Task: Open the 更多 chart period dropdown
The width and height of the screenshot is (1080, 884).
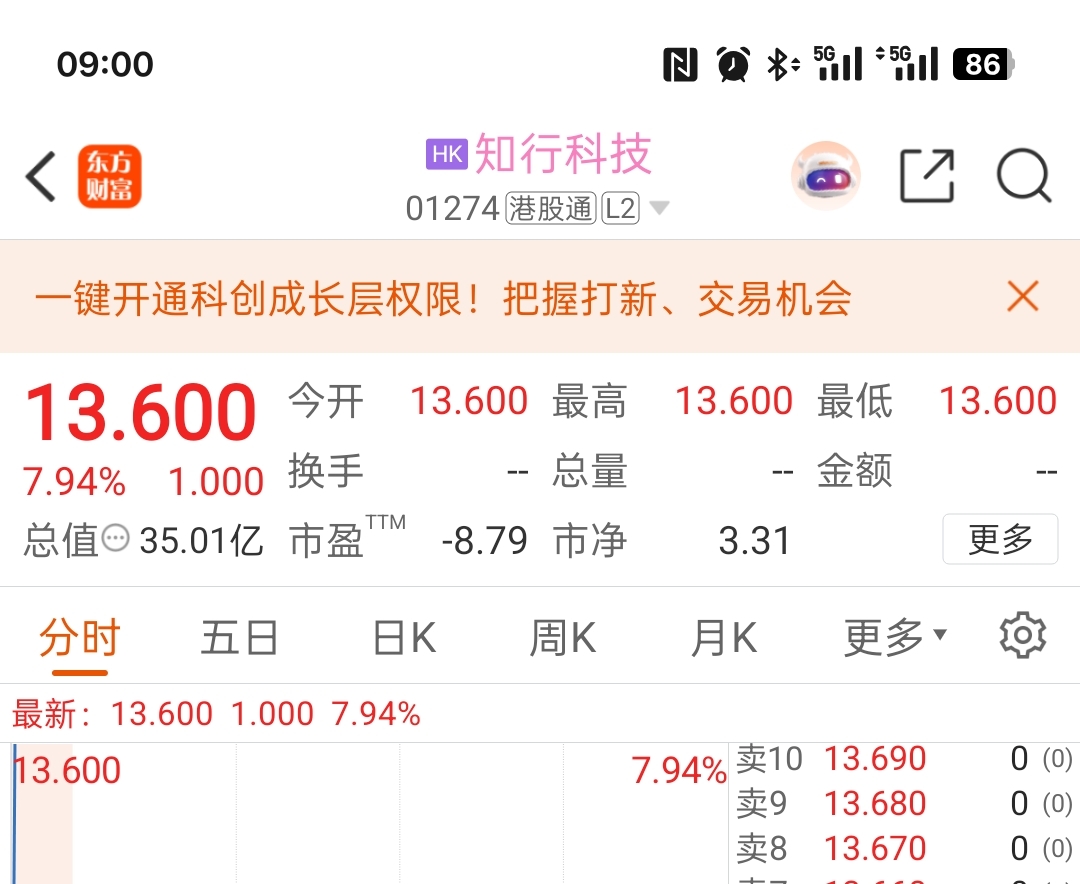Action: 895,637
